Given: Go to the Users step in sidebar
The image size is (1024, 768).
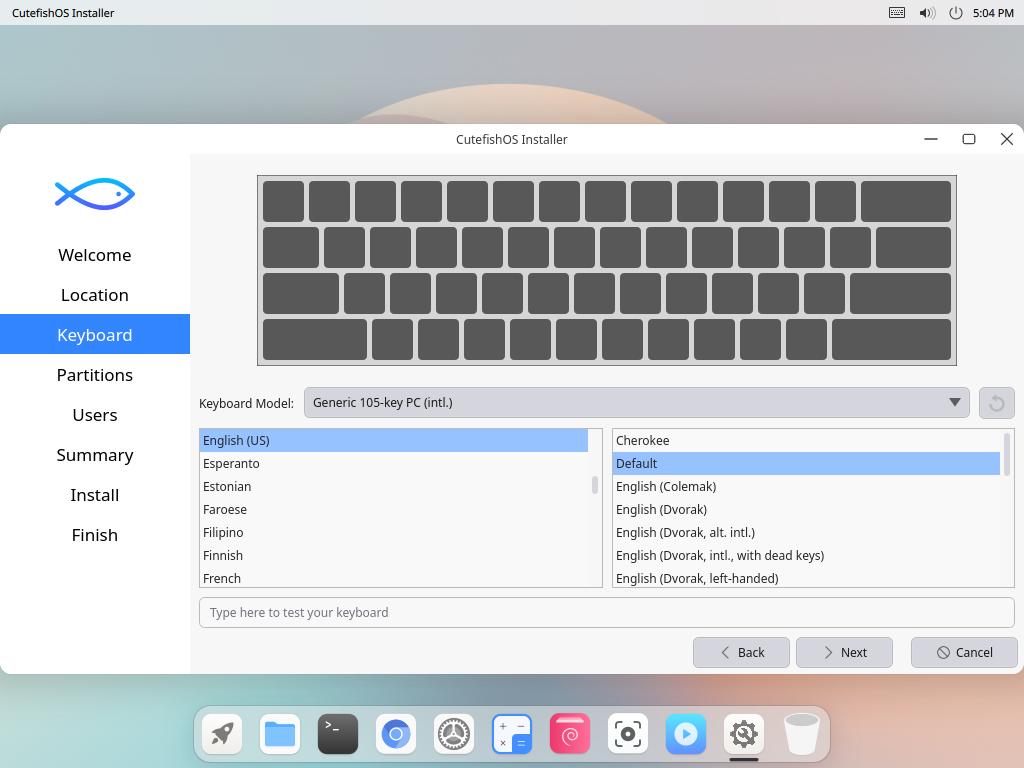Looking at the screenshot, I should point(95,415).
